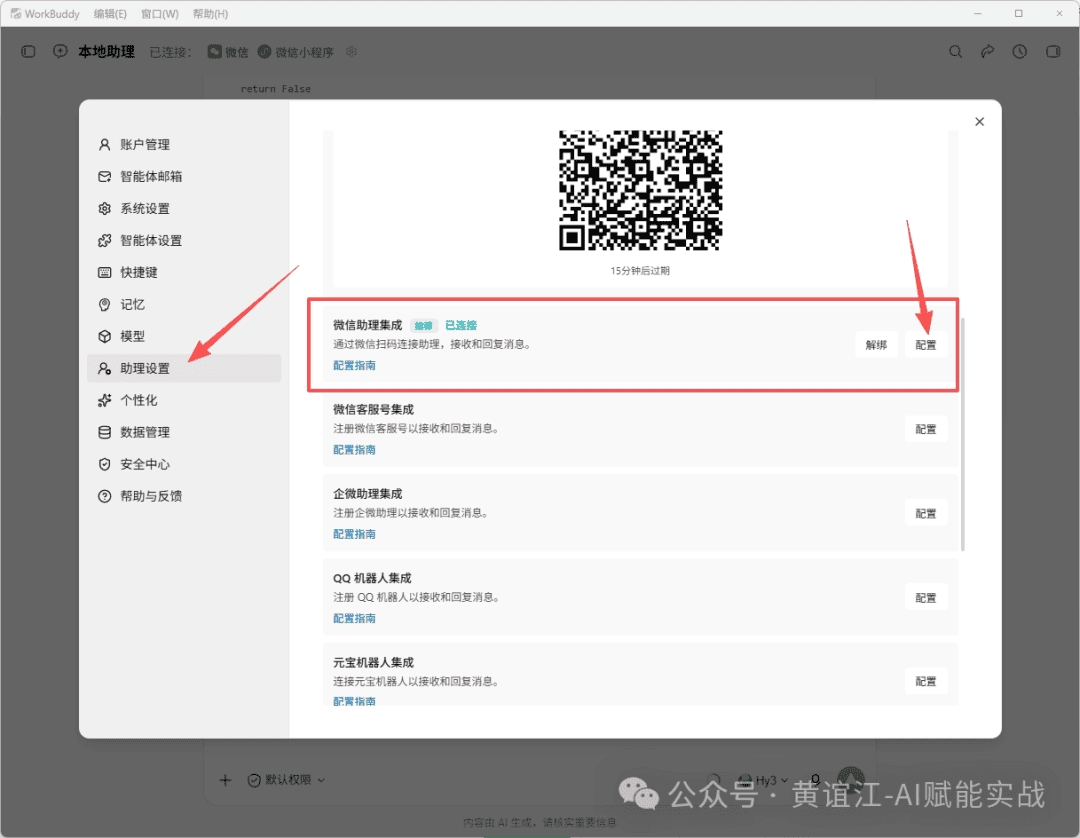
Task: Open 快捷键 settings page
Action: tap(184, 272)
